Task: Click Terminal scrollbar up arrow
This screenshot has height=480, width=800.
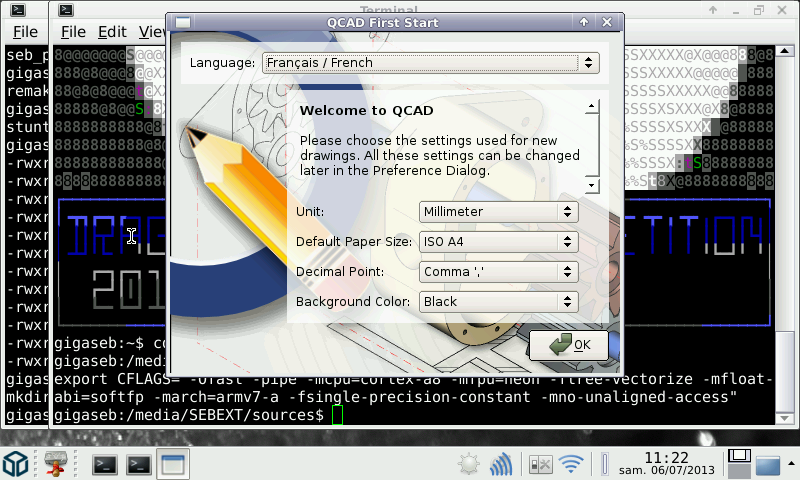Action: (784, 51)
